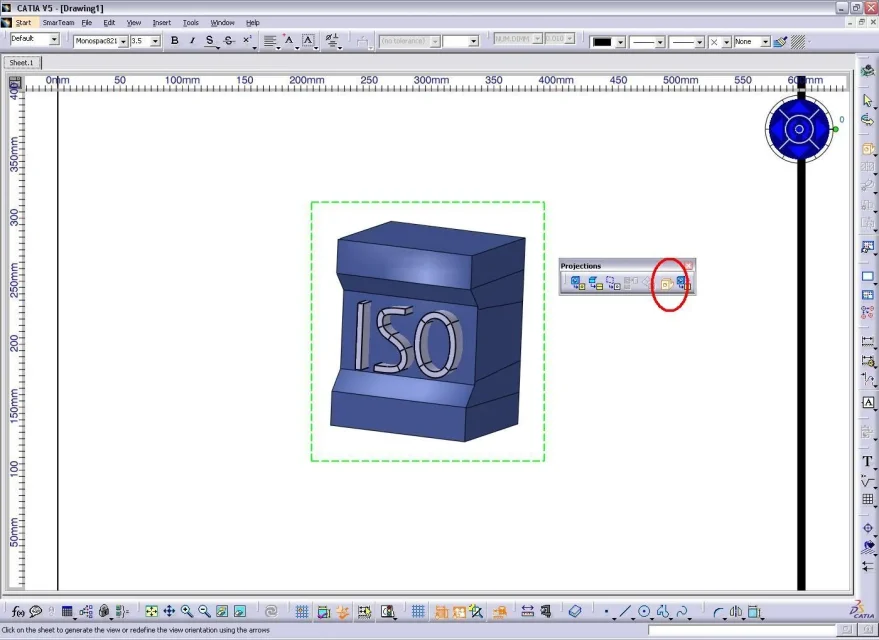Toggle Strikethrough text formatting
The height and width of the screenshot is (640, 879).
click(228, 41)
